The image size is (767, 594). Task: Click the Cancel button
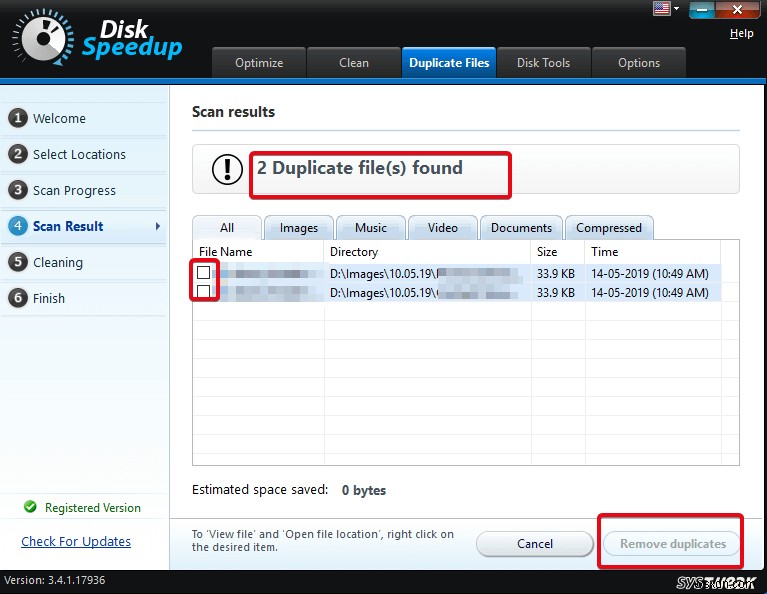tap(535, 544)
